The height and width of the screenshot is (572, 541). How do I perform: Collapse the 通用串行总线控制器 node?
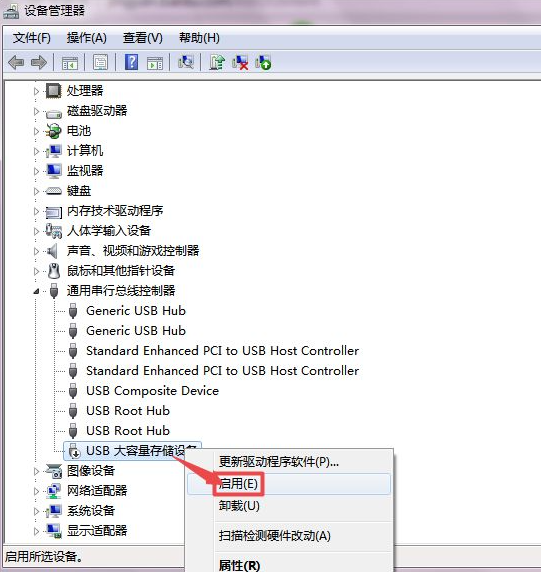coord(36,291)
